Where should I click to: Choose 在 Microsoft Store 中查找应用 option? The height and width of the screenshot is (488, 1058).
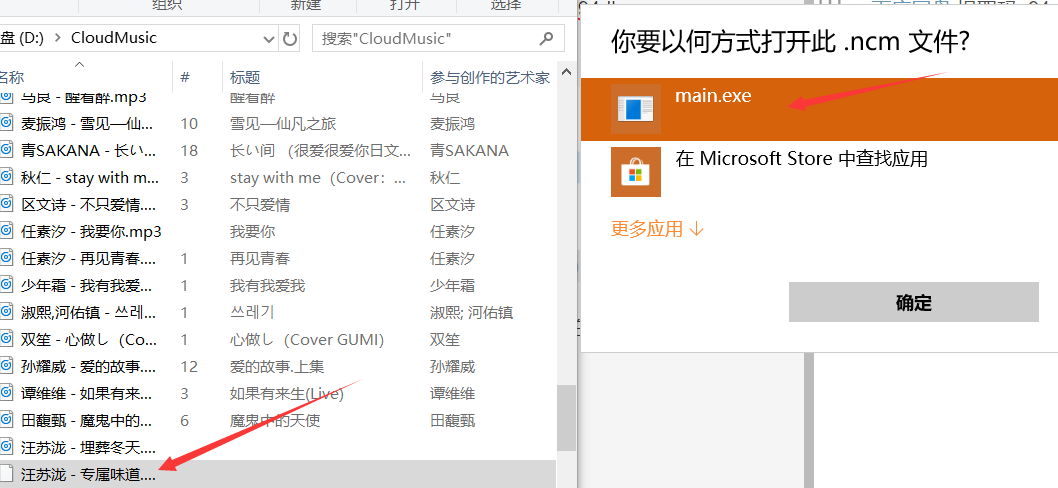coord(819,172)
